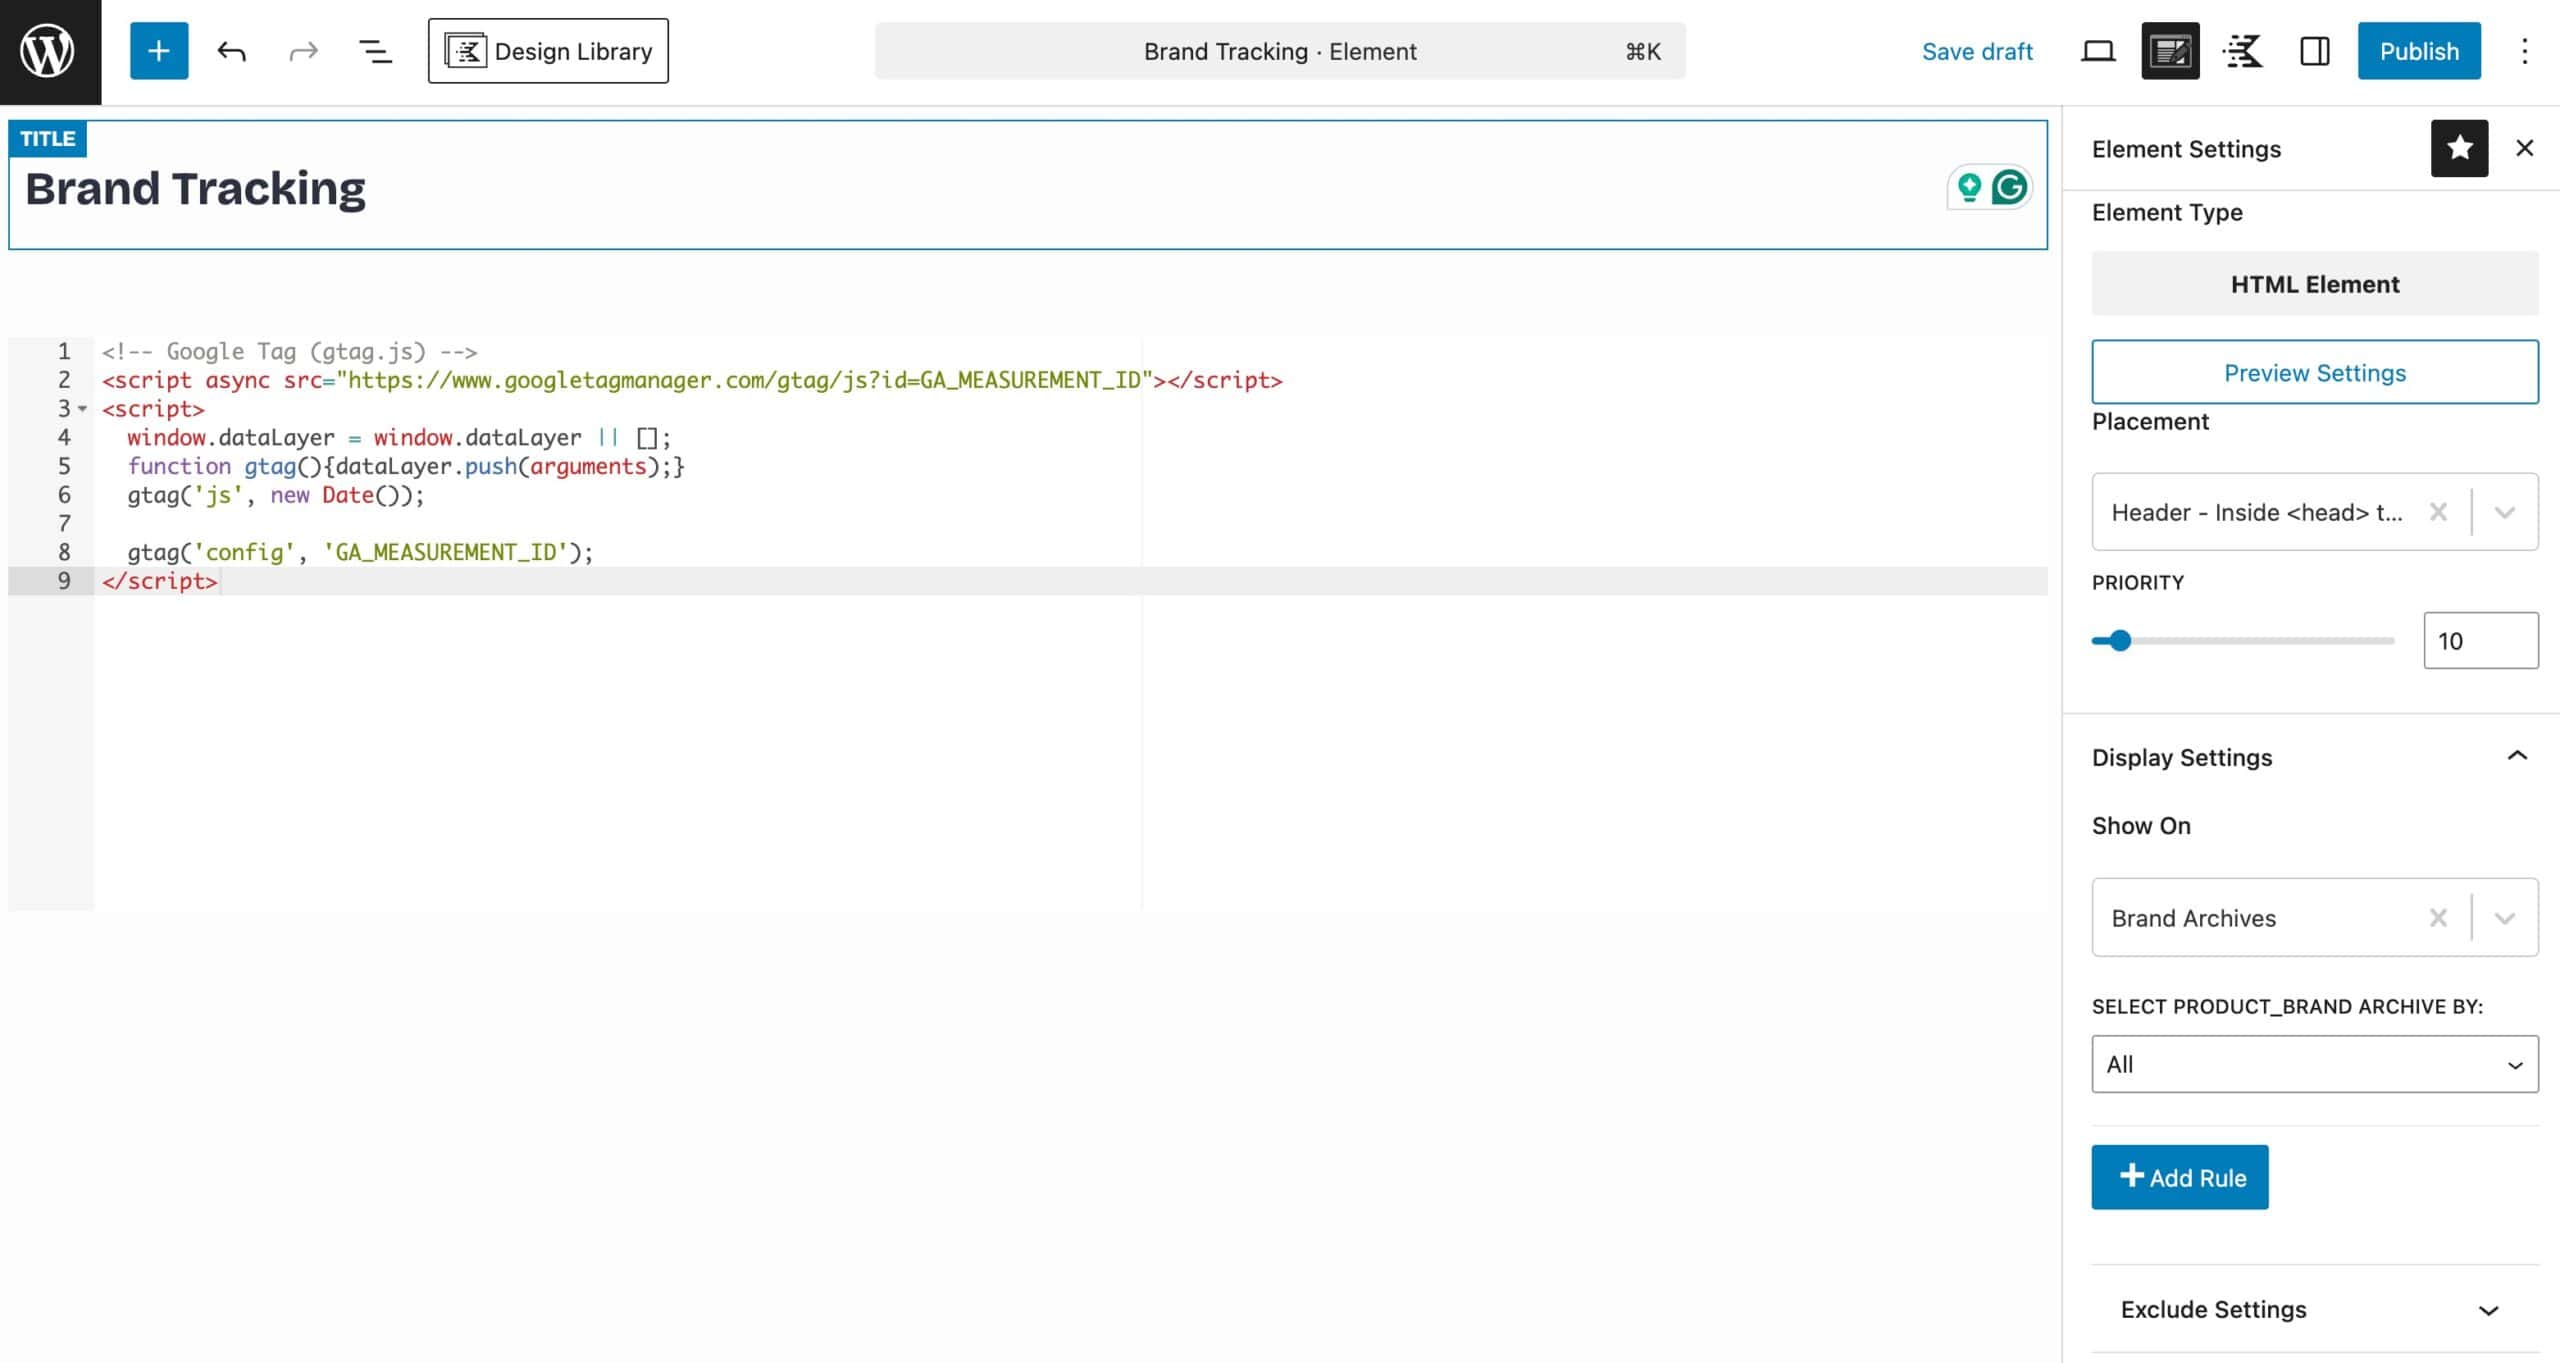Click the Add Rule button
Viewport: 2560px width, 1363px height.
[2180, 1177]
